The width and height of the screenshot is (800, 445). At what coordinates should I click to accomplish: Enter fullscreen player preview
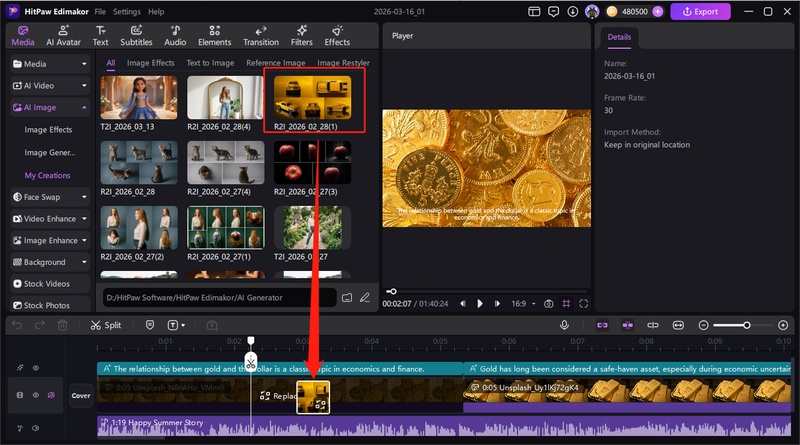pos(584,304)
